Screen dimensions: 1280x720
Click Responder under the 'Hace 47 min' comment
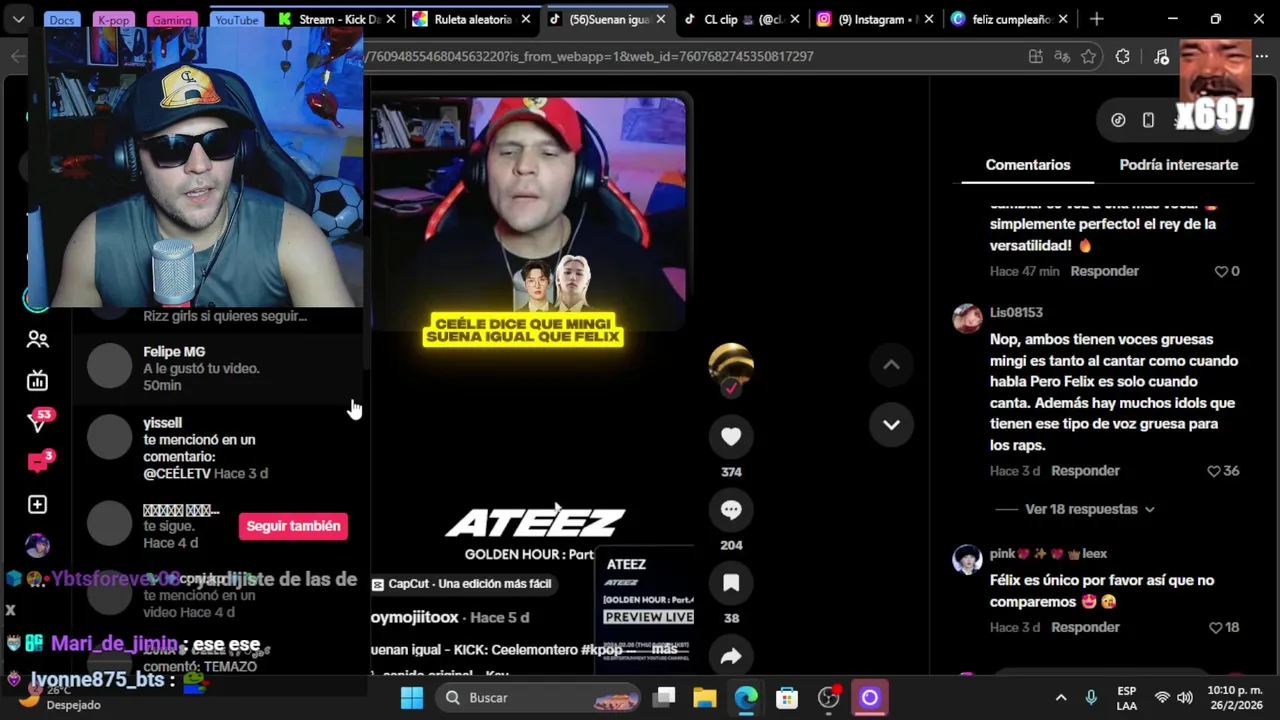click(1104, 271)
